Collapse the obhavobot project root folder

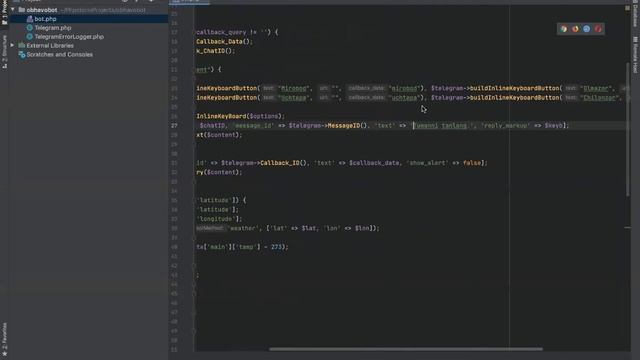pyautogui.click(x=13, y=9)
